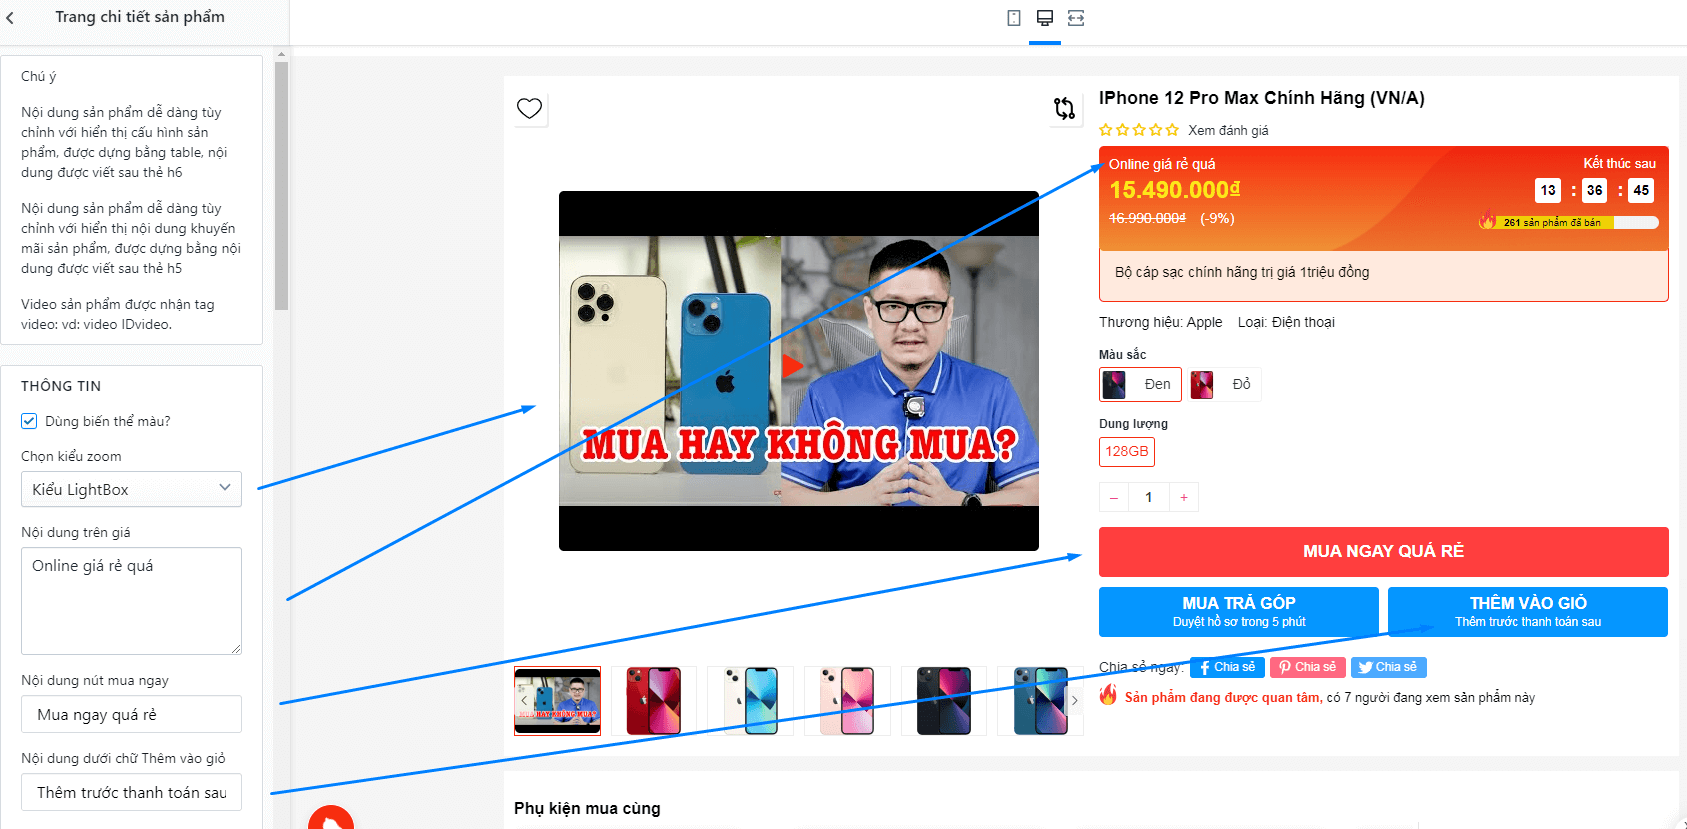This screenshot has height=829, width=1687.
Task: Click the fire icon on the sold bar
Action: pyautogui.click(x=1487, y=219)
